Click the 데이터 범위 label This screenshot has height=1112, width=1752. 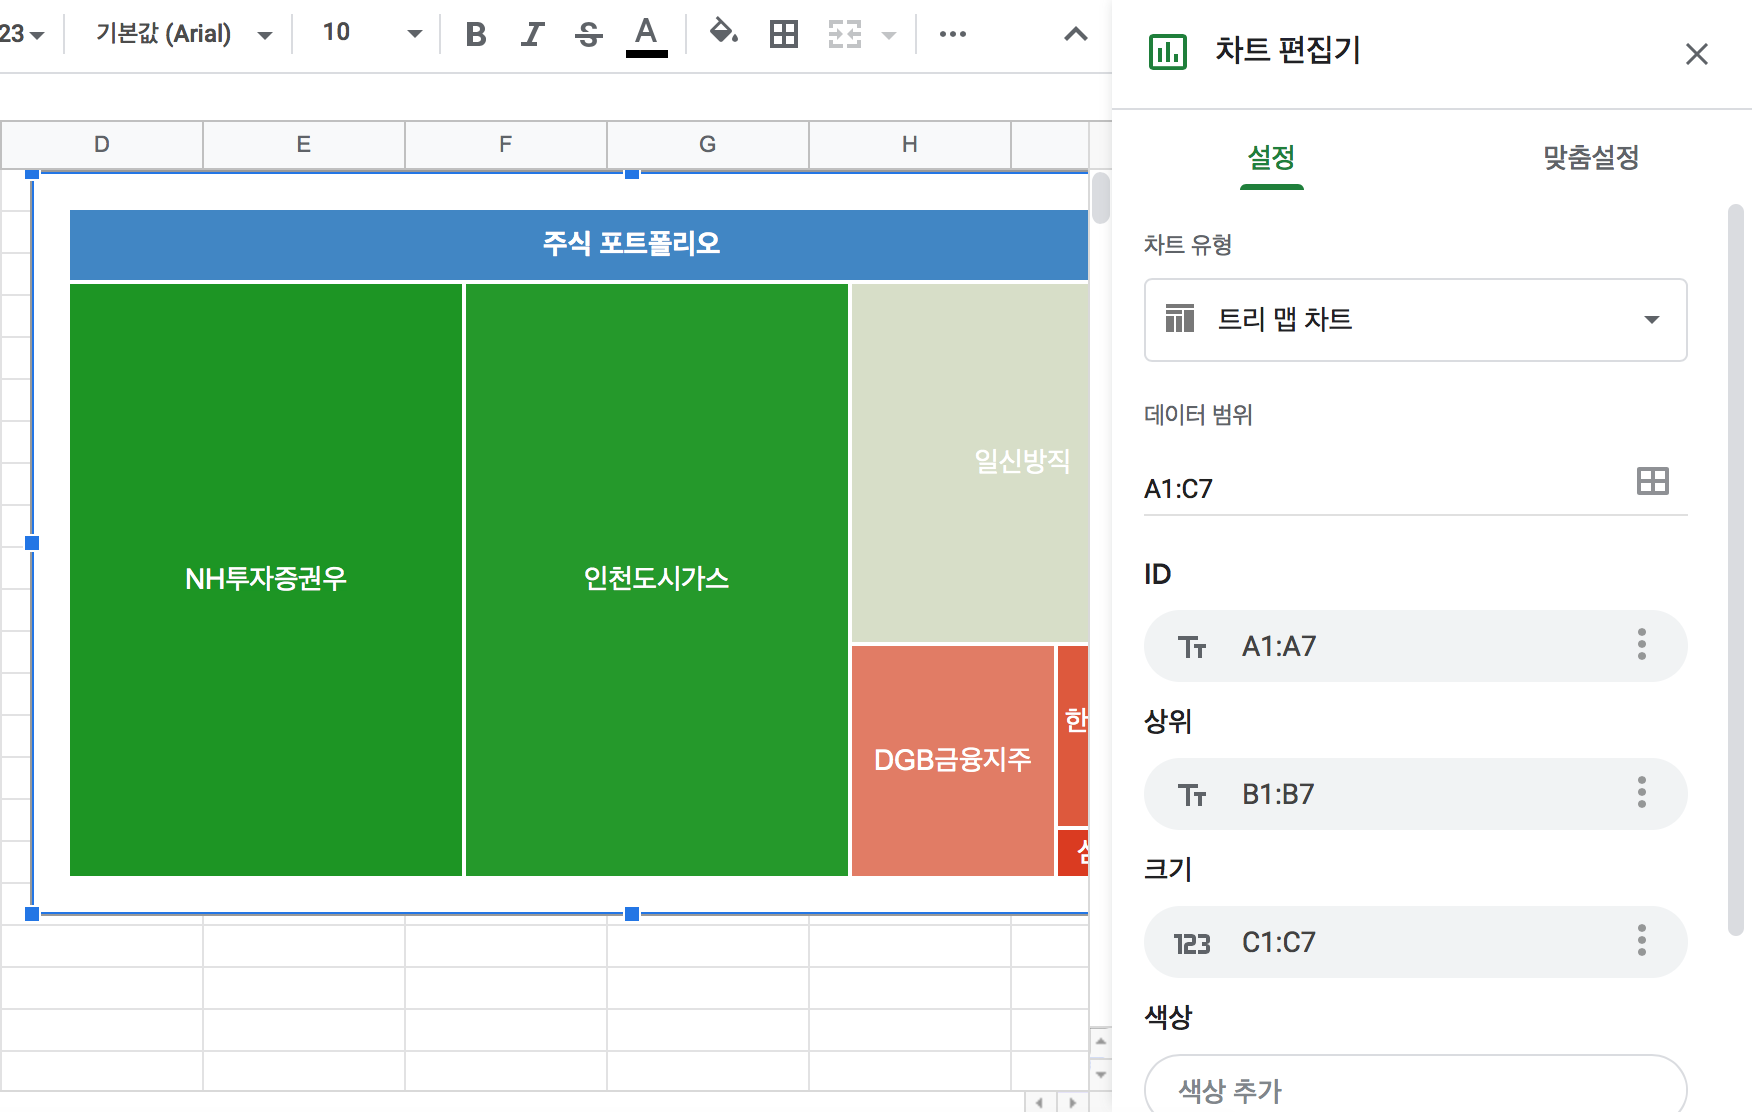tap(1198, 415)
